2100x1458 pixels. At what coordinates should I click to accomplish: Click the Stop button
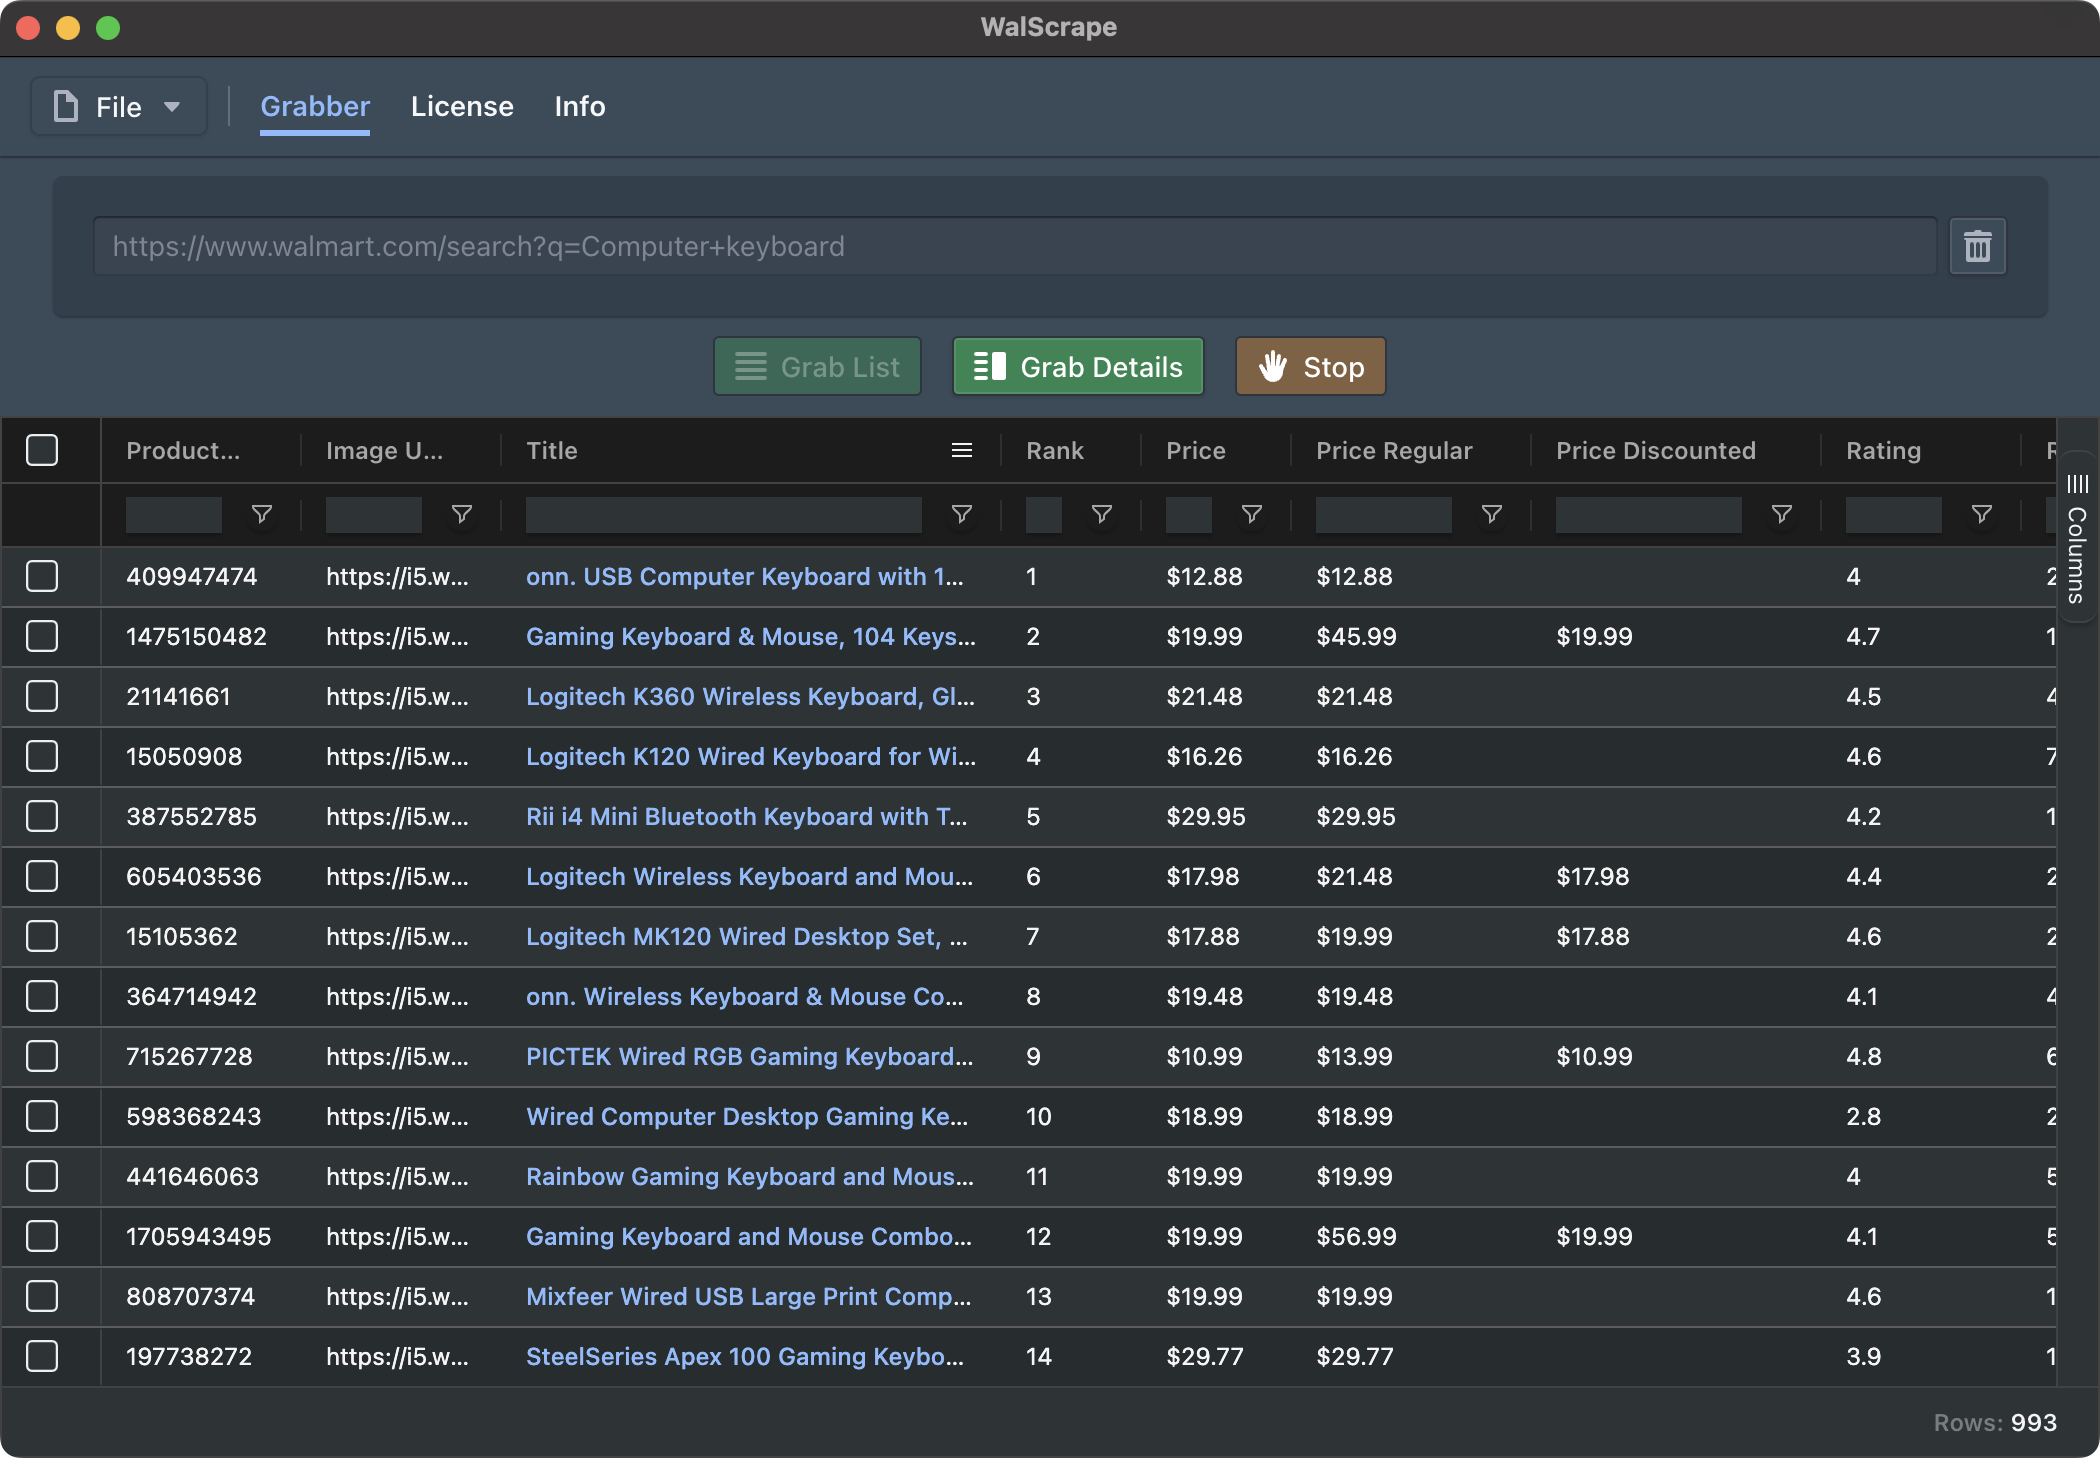1310,367
